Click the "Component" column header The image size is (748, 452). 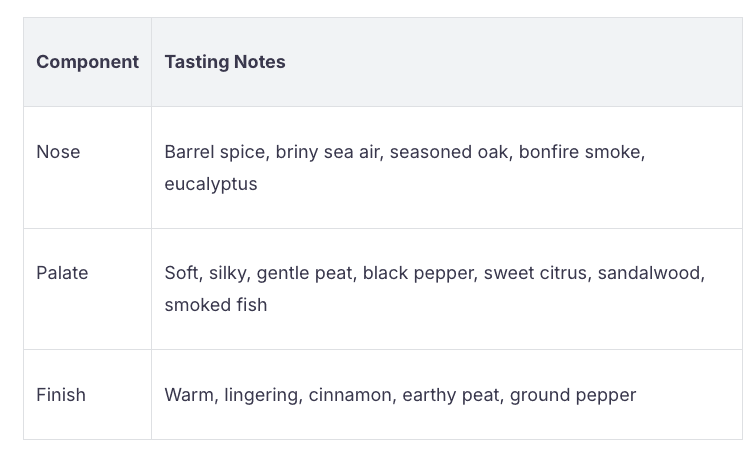pos(87,62)
